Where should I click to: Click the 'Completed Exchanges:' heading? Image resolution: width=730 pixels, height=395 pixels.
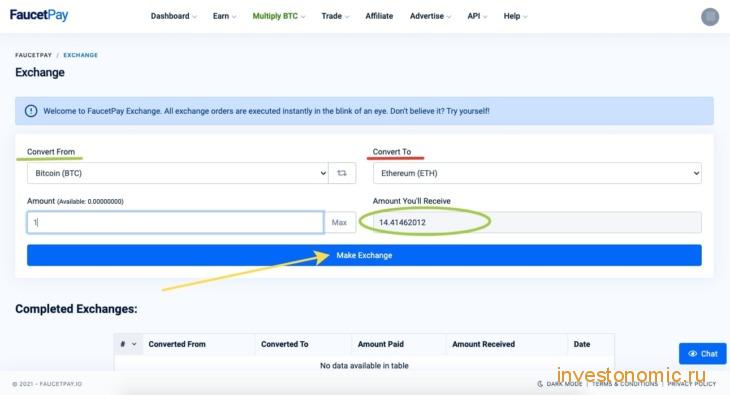tap(76, 309)
